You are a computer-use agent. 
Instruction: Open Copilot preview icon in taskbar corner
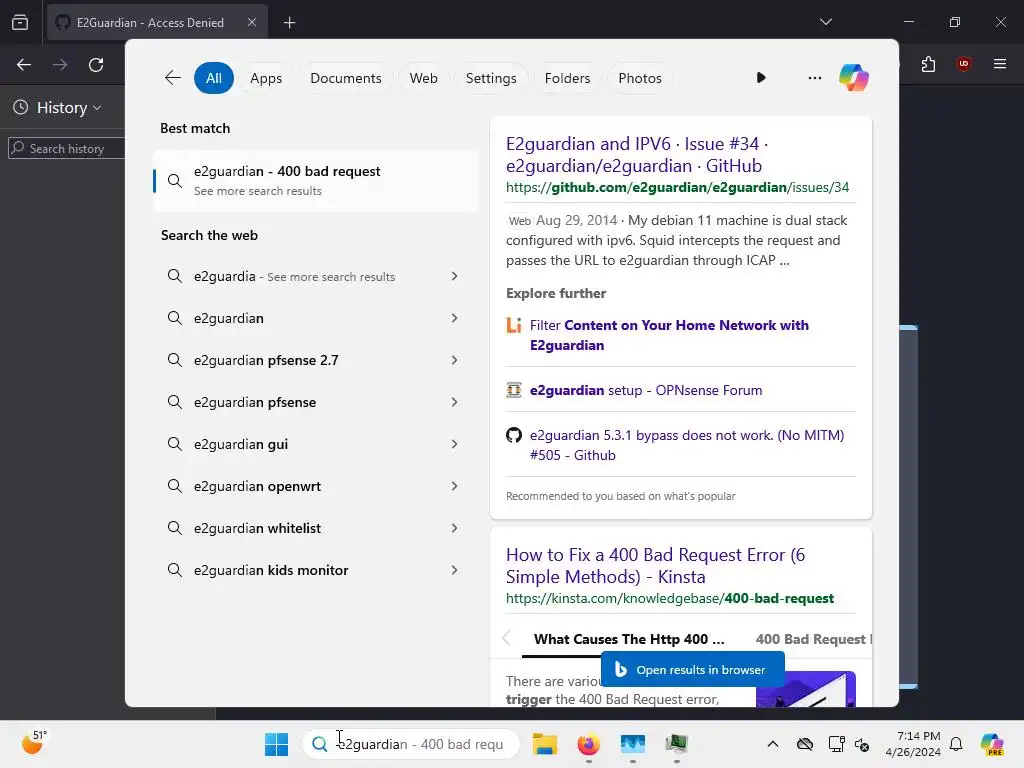(992, 744)
